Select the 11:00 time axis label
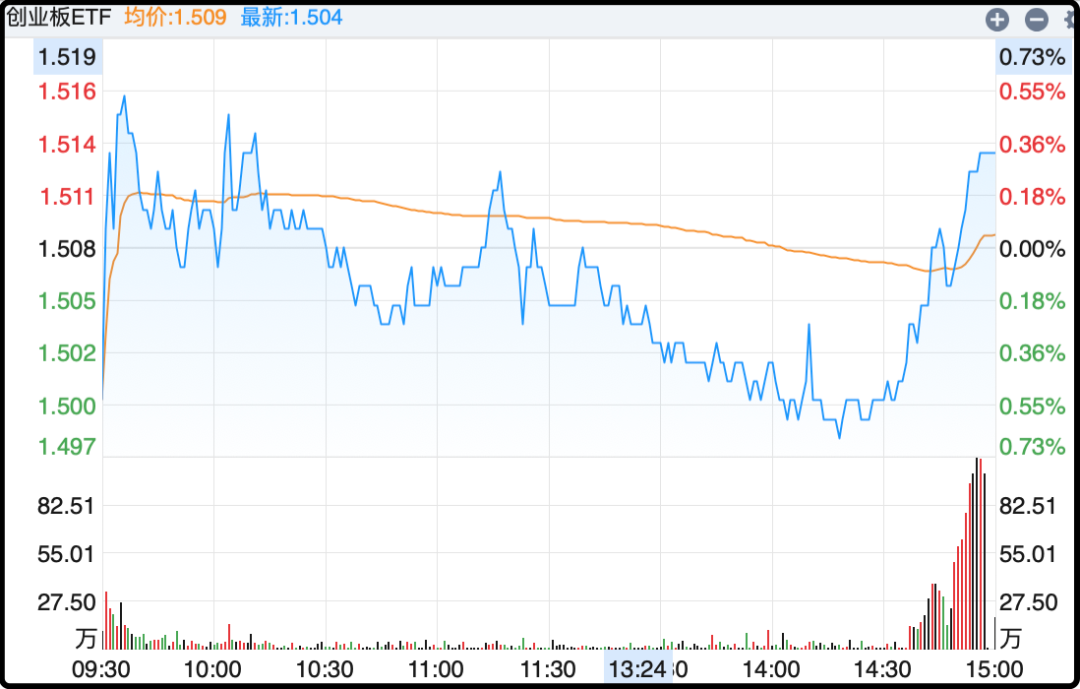The width and height of the screenshot is (1080, 689). [x=436, y=669]
